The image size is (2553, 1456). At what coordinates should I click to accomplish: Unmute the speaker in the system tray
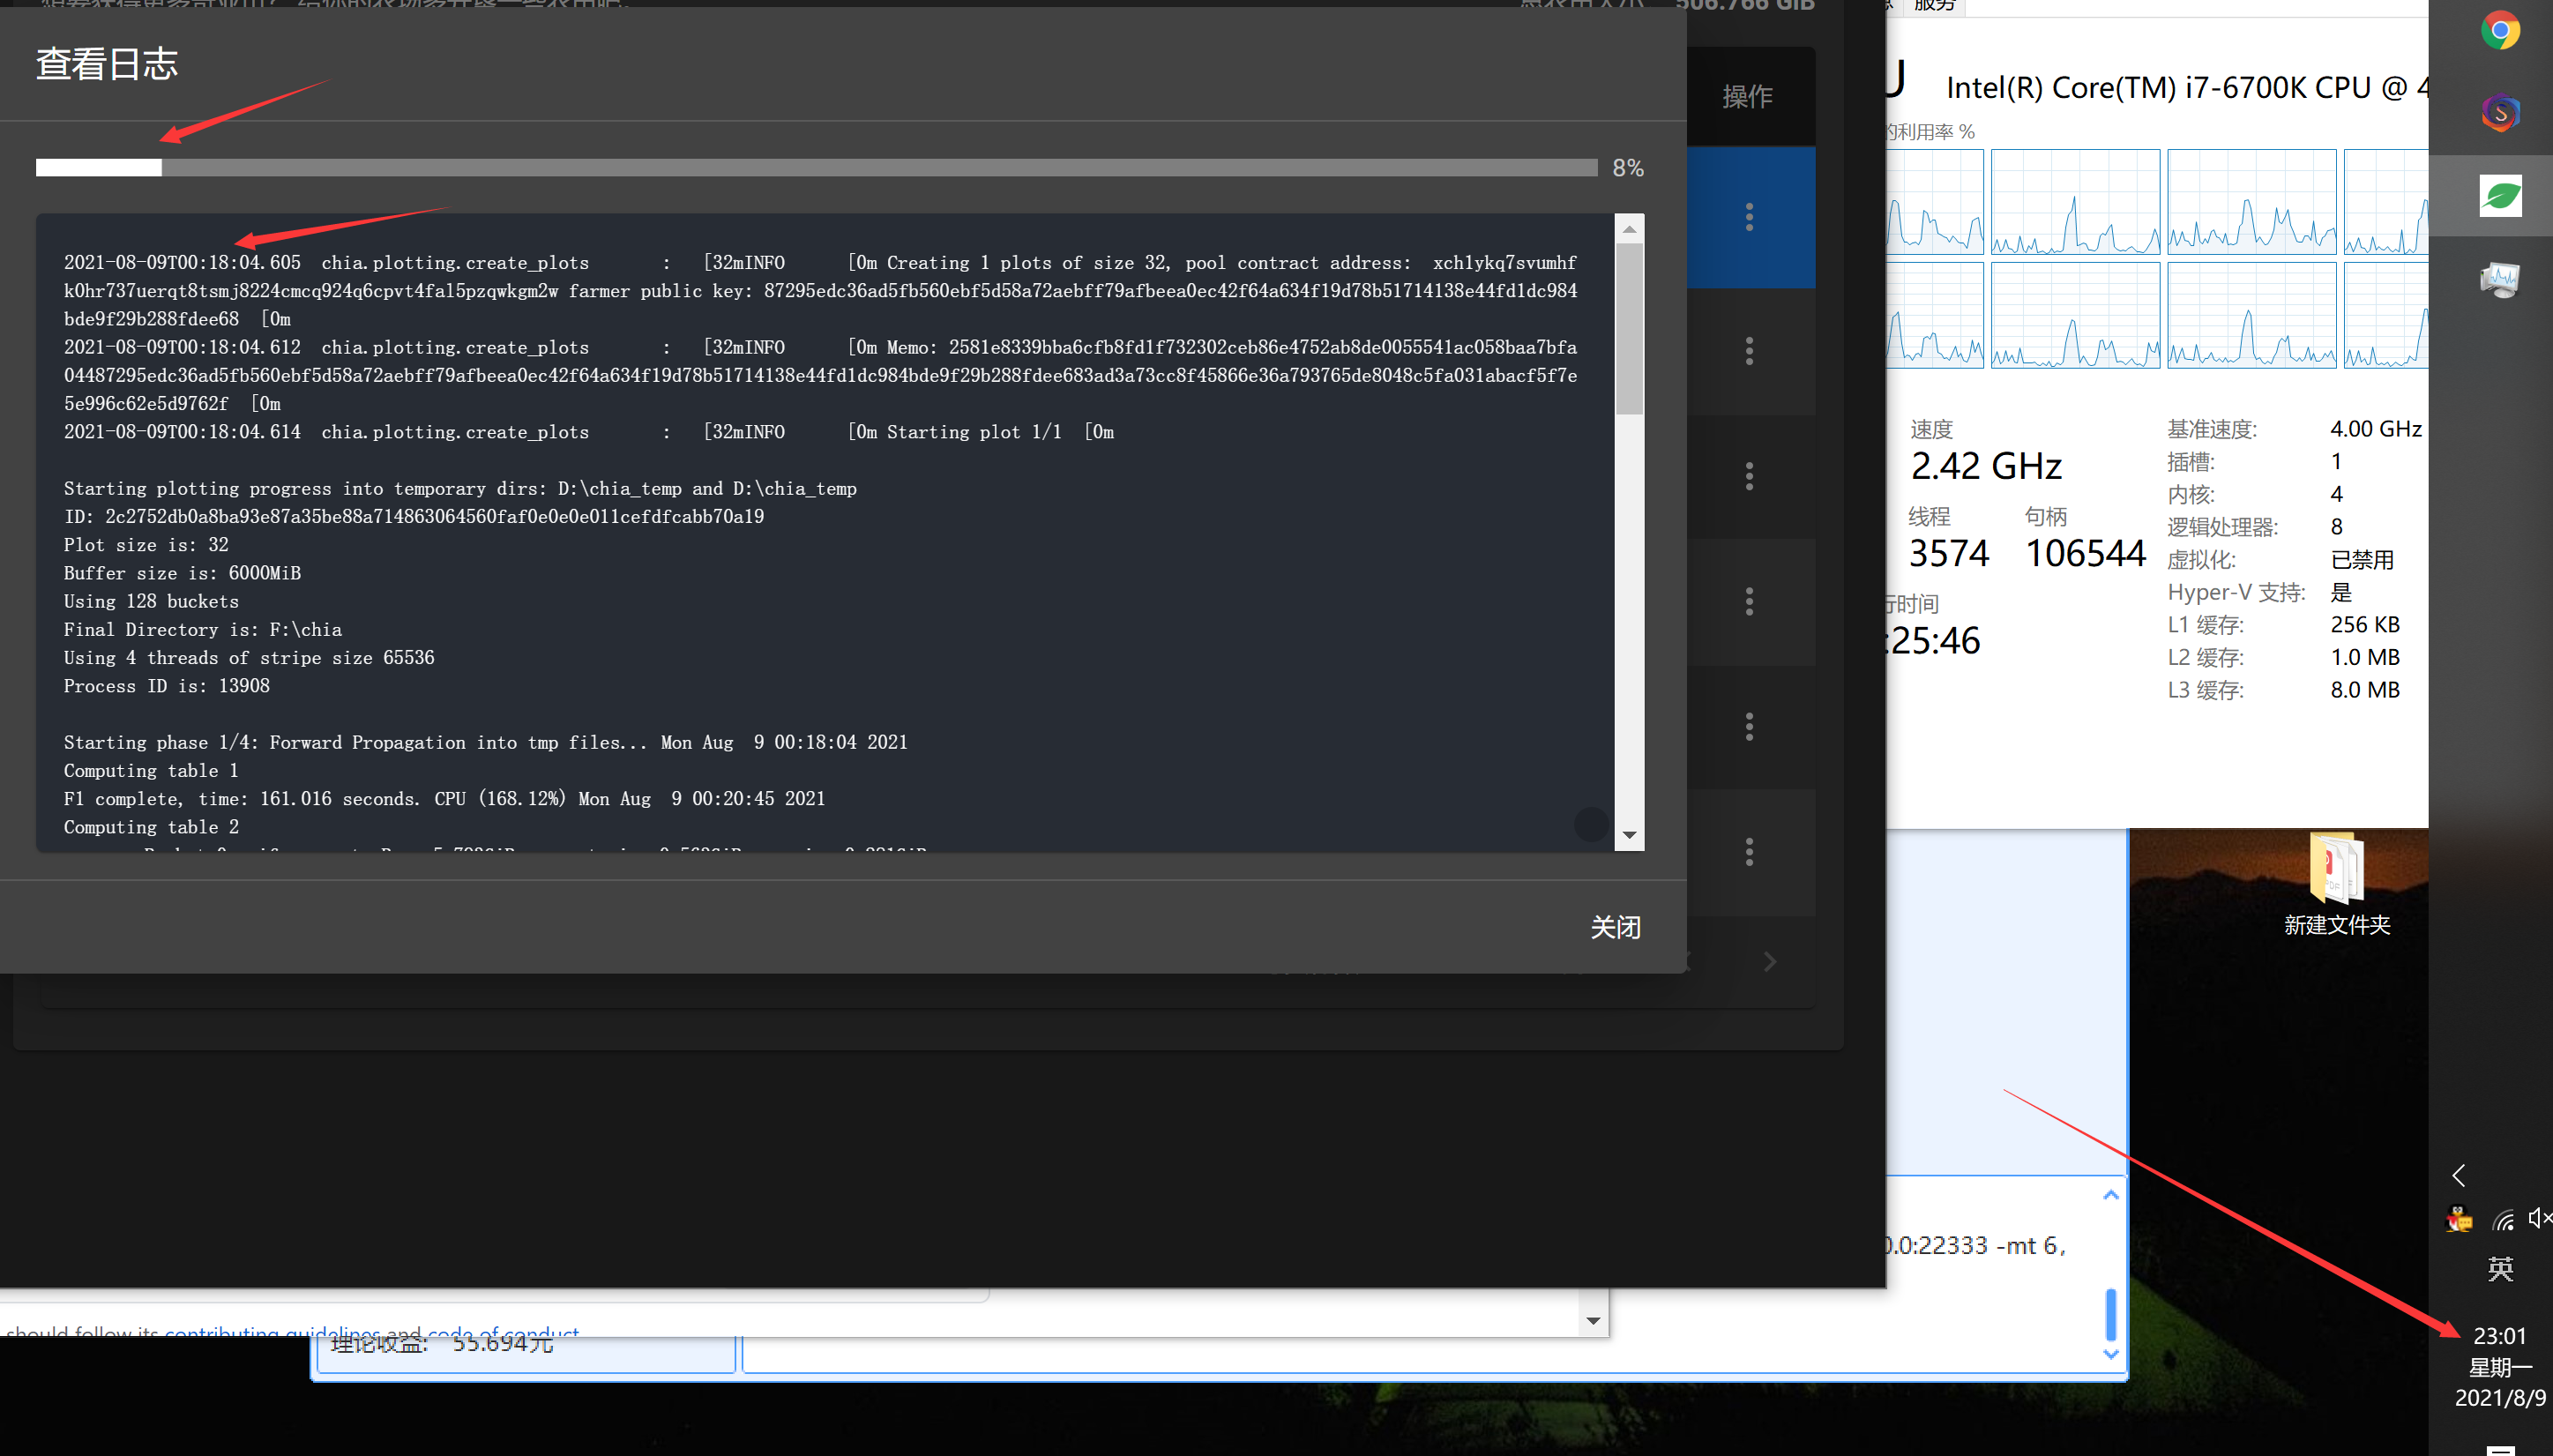2540,1218
